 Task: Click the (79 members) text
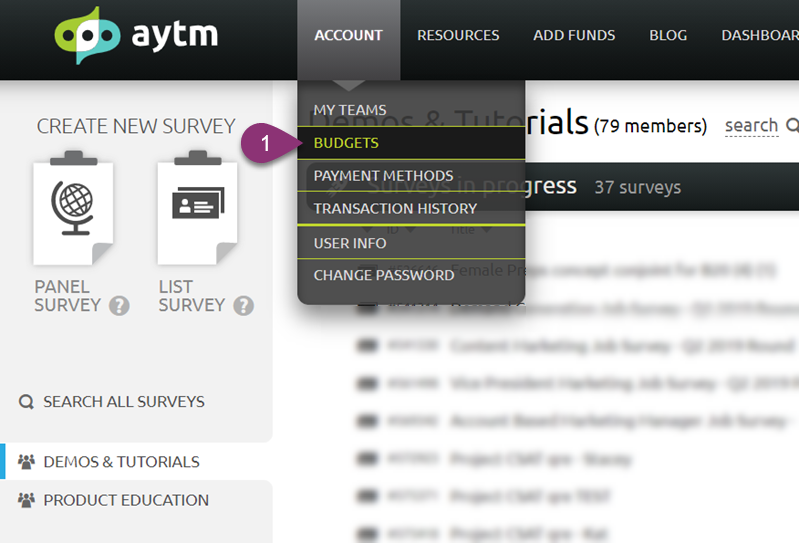click(x=651, y=125)
